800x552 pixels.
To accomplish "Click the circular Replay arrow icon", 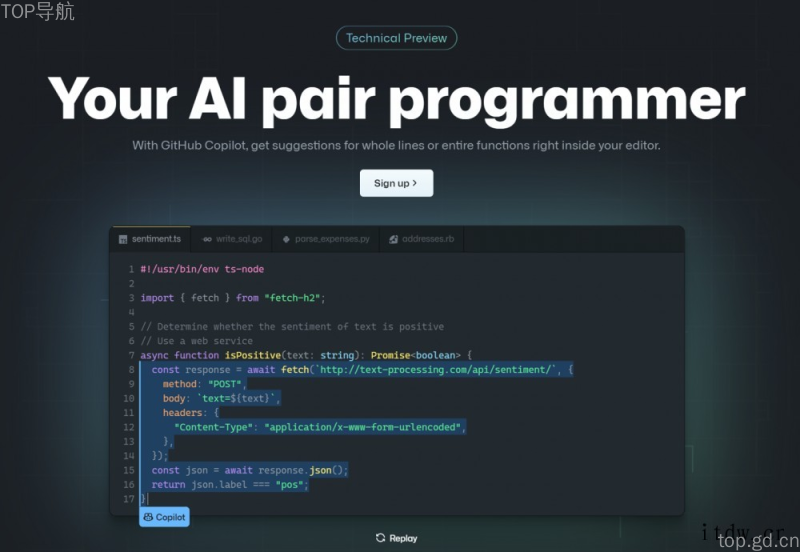I will tap(380, 538).
